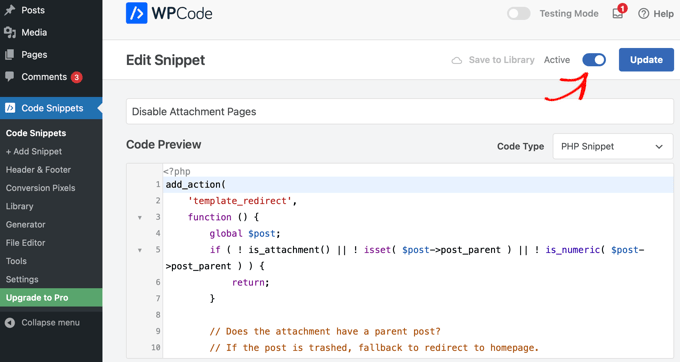The width and height of the screenshot is (680, 362).
Task: Open Tools submenu item
Action: point(16,261)
